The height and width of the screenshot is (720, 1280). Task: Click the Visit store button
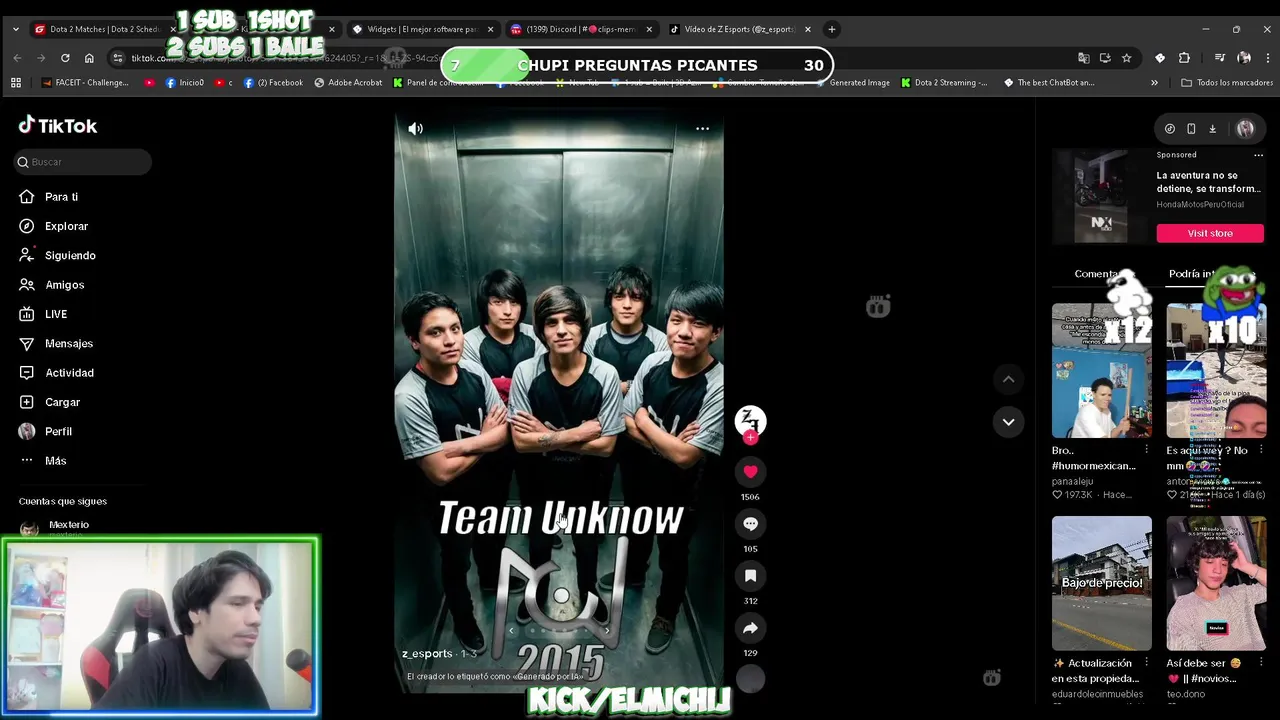[x=1210, y=233]
